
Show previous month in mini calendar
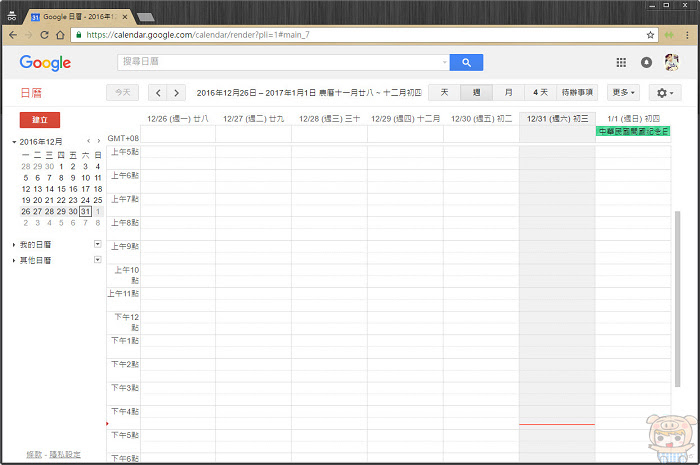pyautogui.click(x=88, y=141)
